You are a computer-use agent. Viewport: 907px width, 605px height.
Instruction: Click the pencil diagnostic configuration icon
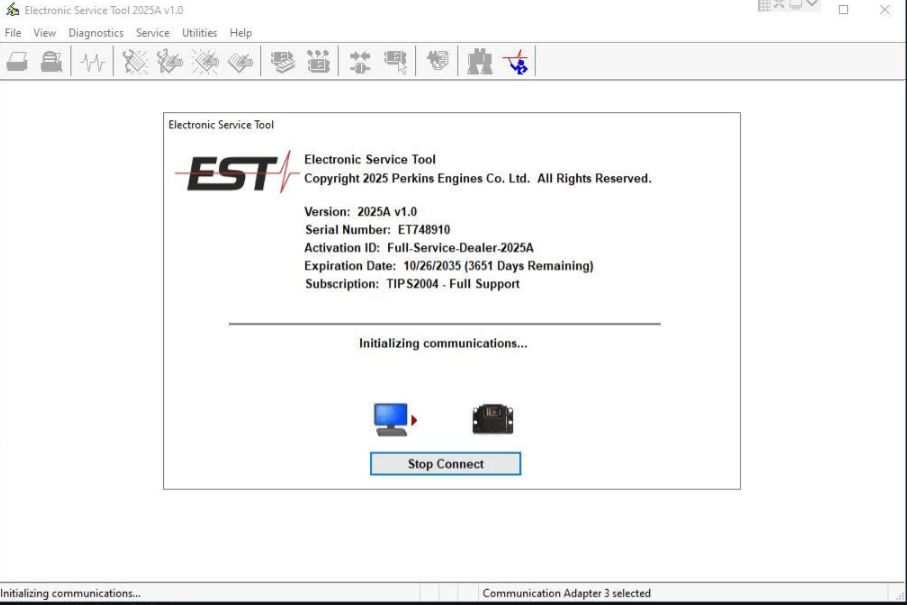click(x=168, y=61)
